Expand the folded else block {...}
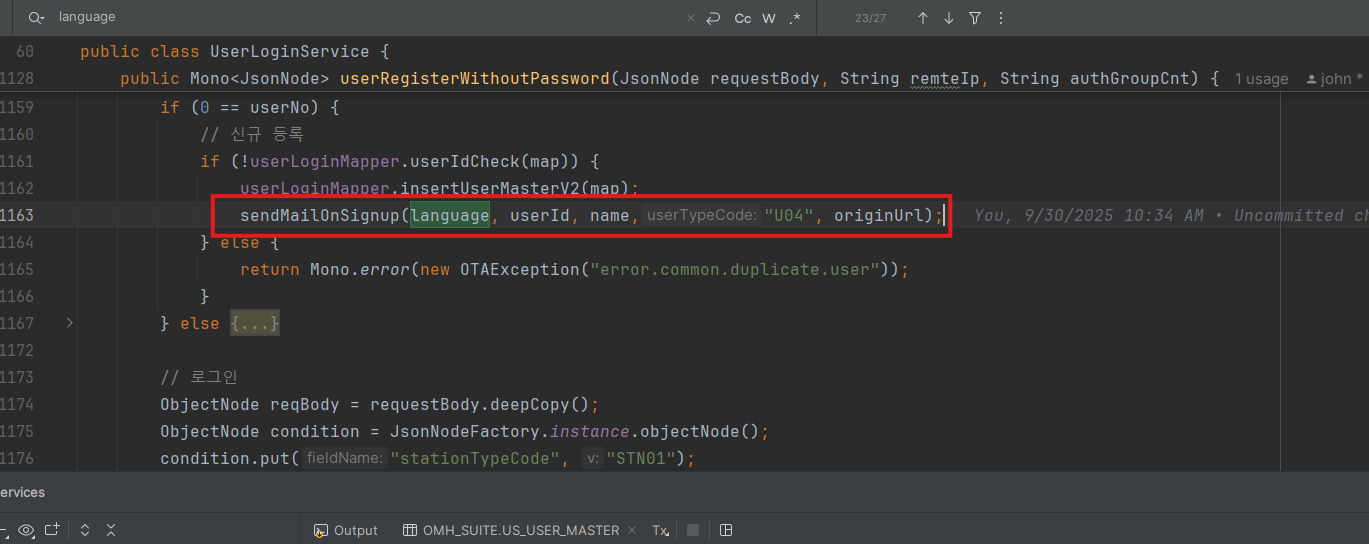Viewport: 1369px width, 544px height. tap(255, 323)
